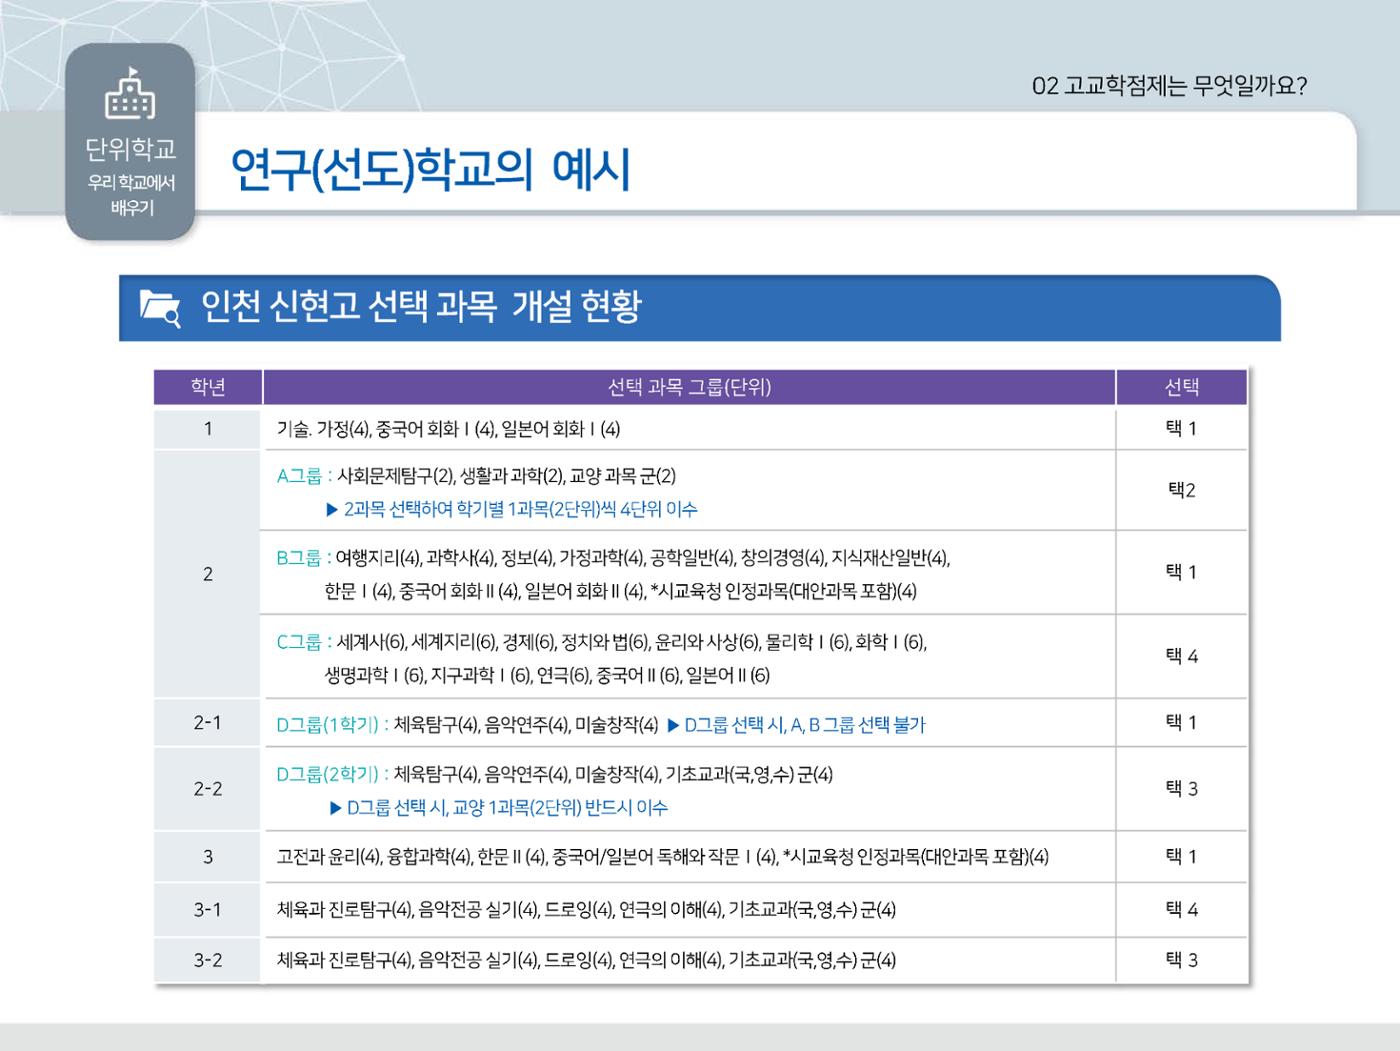Click the 3-2 grade cell
Viewport: 1400px width, 1051px height.
(x=208, y=960)
